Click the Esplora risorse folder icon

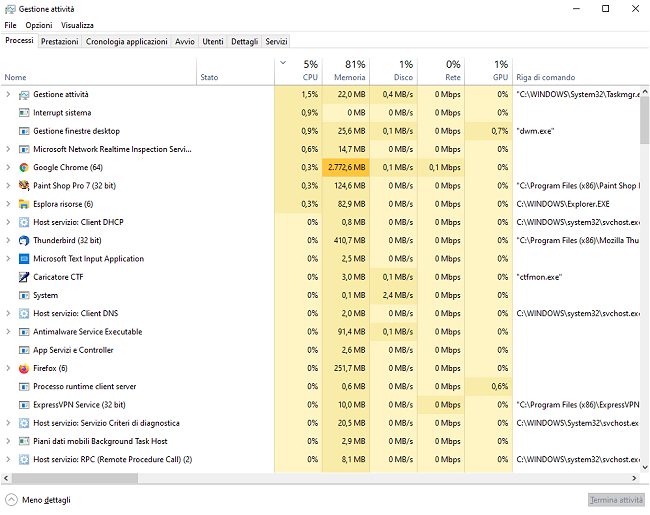point(24,204)
